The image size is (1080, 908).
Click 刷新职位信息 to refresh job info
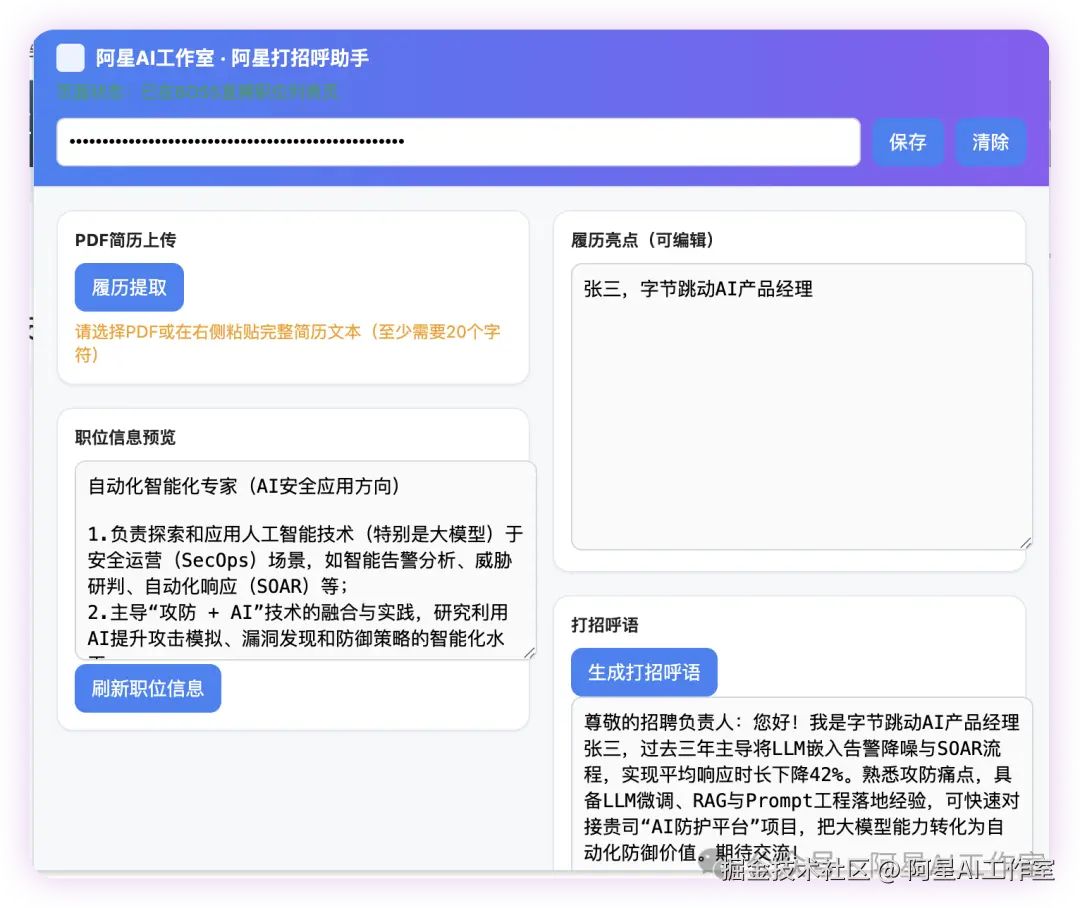point(147,688)
